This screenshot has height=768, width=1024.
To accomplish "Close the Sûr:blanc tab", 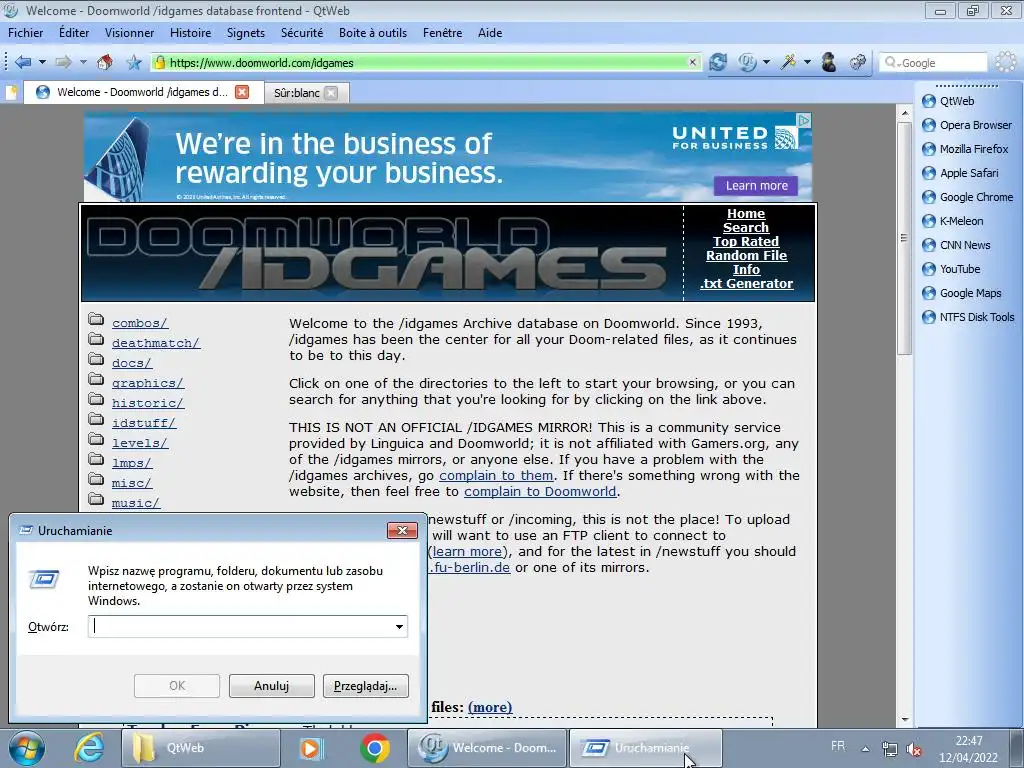I will pyautogui.click(x=332, y=93).
